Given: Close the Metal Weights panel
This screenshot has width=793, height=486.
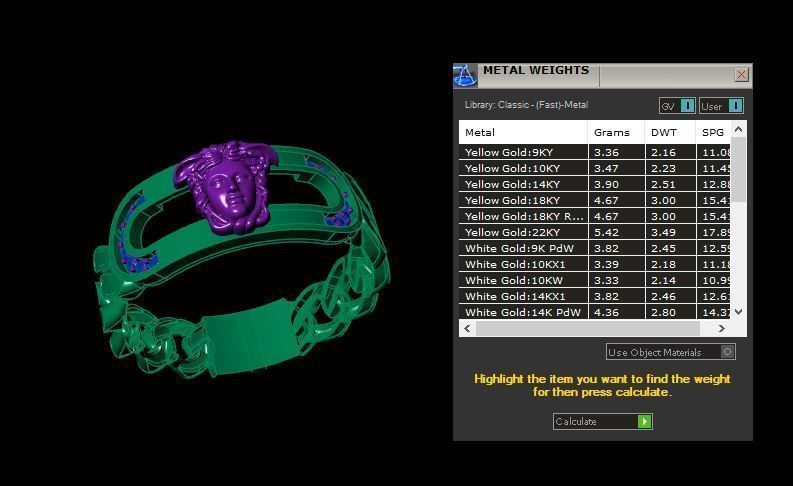Looking at the screenshot, I should click(x=741, y=75).
